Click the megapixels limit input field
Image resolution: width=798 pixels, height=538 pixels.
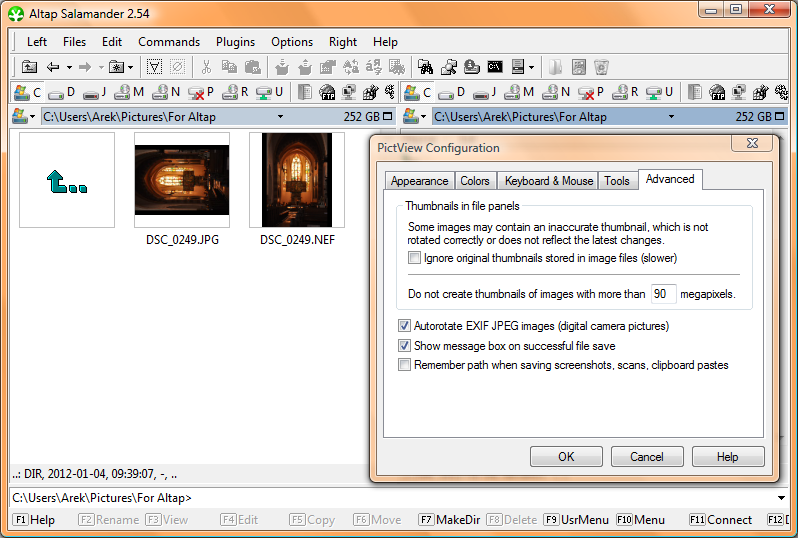click(664, 294)
